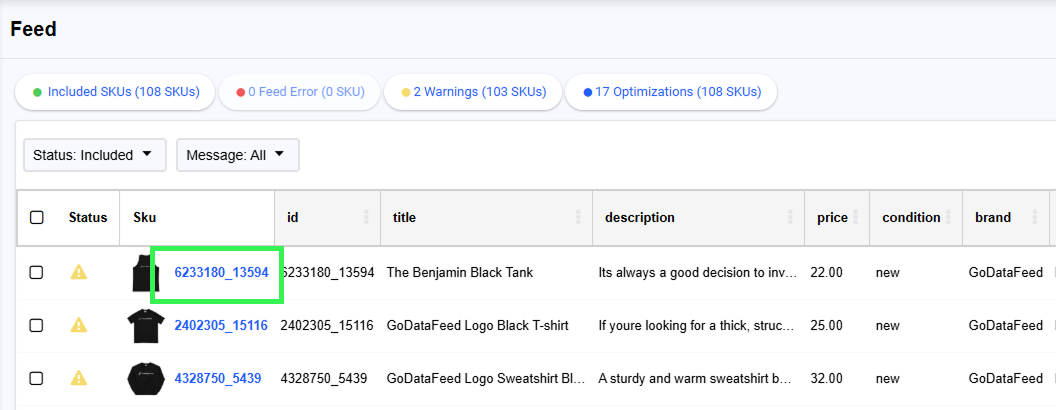The width and height of the screenshot is (1056, 410).
Task: Click warning icon for Logo Black T-shirt row
Action: [x=78, y=325]
